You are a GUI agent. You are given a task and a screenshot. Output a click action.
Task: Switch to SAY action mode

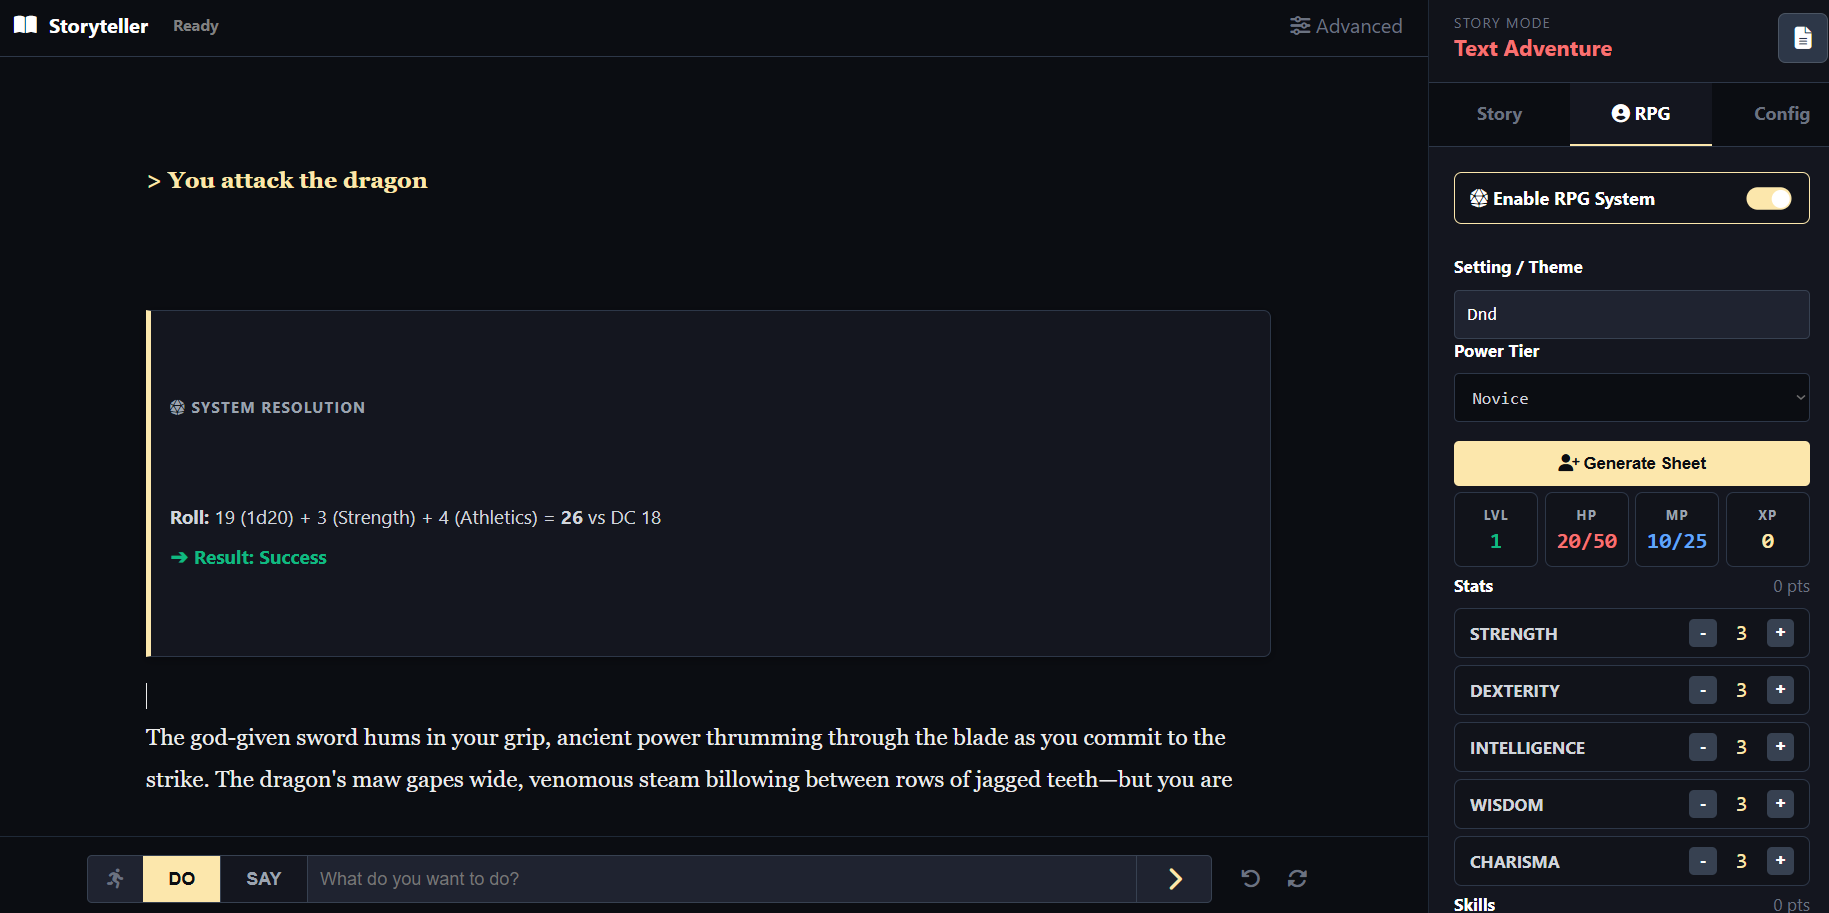264,878
